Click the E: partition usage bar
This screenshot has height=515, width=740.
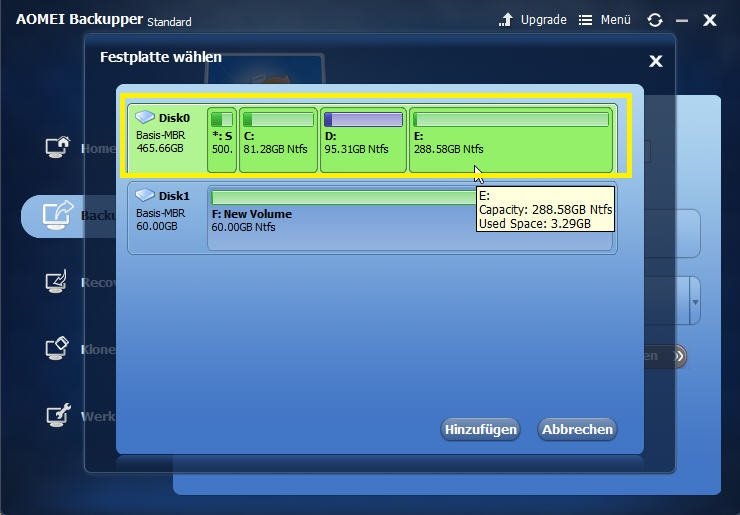click(x=511, y=119)
